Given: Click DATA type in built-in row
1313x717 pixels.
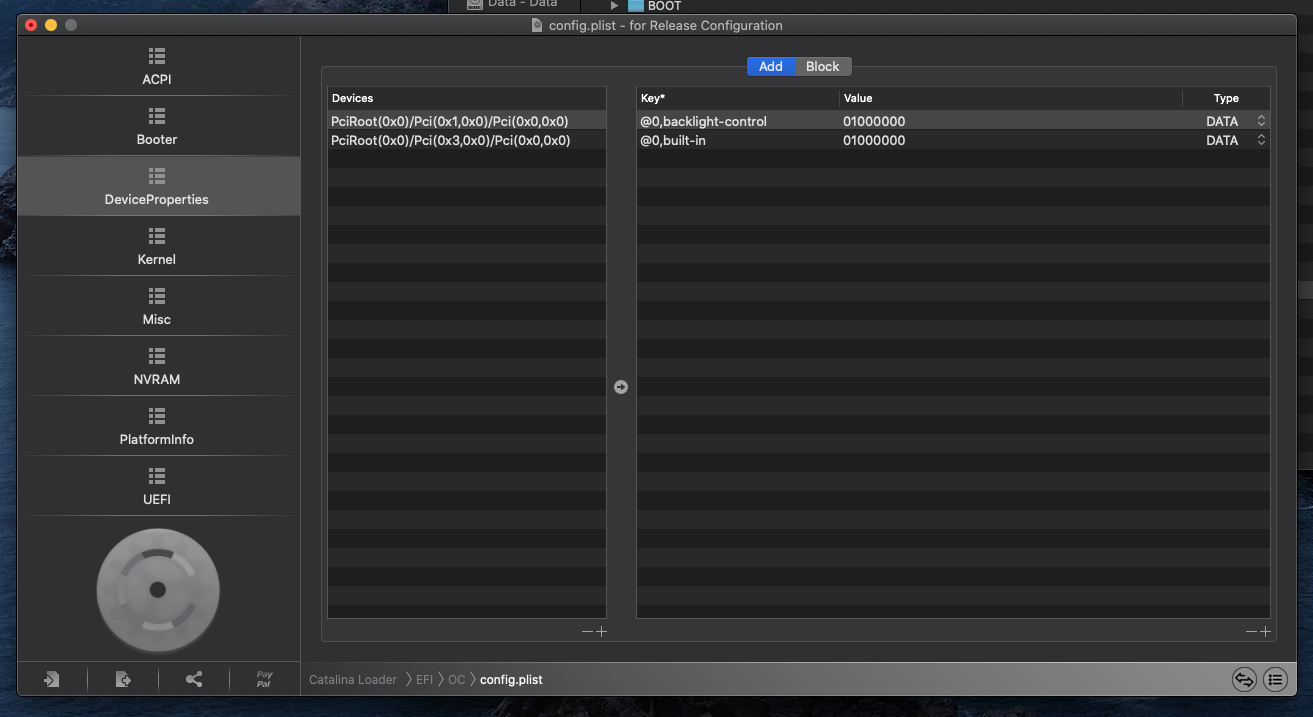Looking at the screenshot, I should click(1222, 141).
